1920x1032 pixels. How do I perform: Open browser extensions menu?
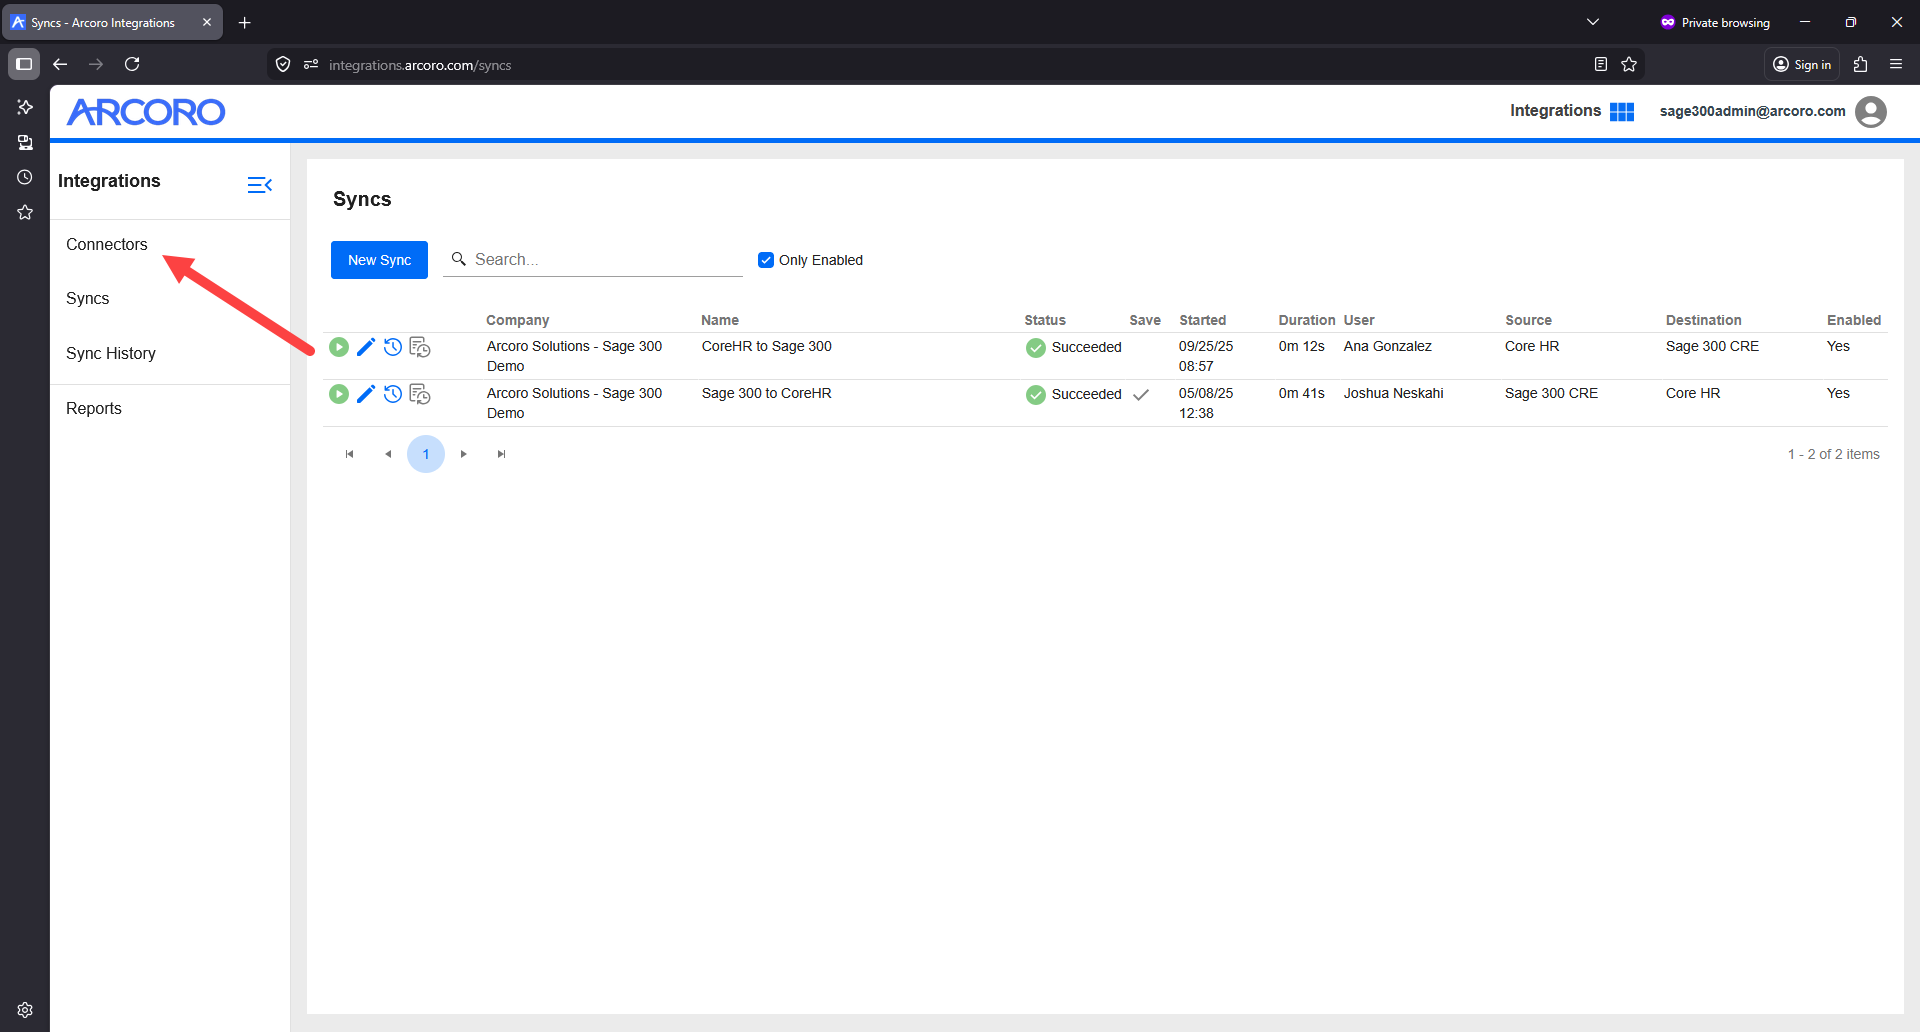click(x=1860, y=64)
